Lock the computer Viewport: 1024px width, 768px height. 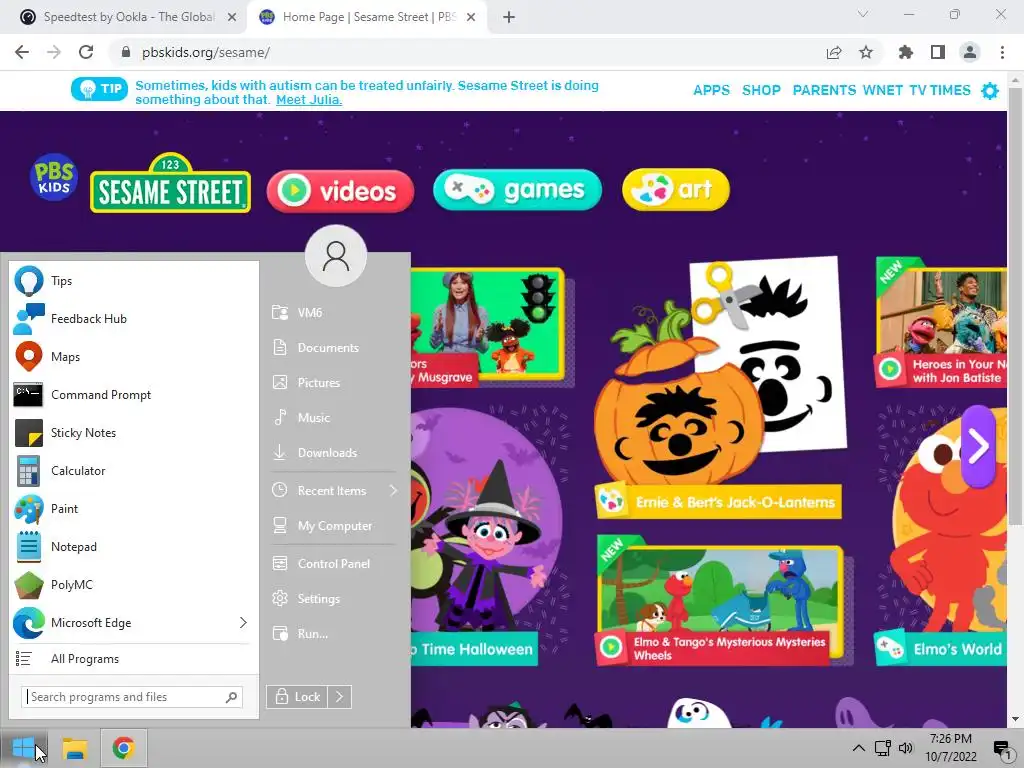coord(297,697)
